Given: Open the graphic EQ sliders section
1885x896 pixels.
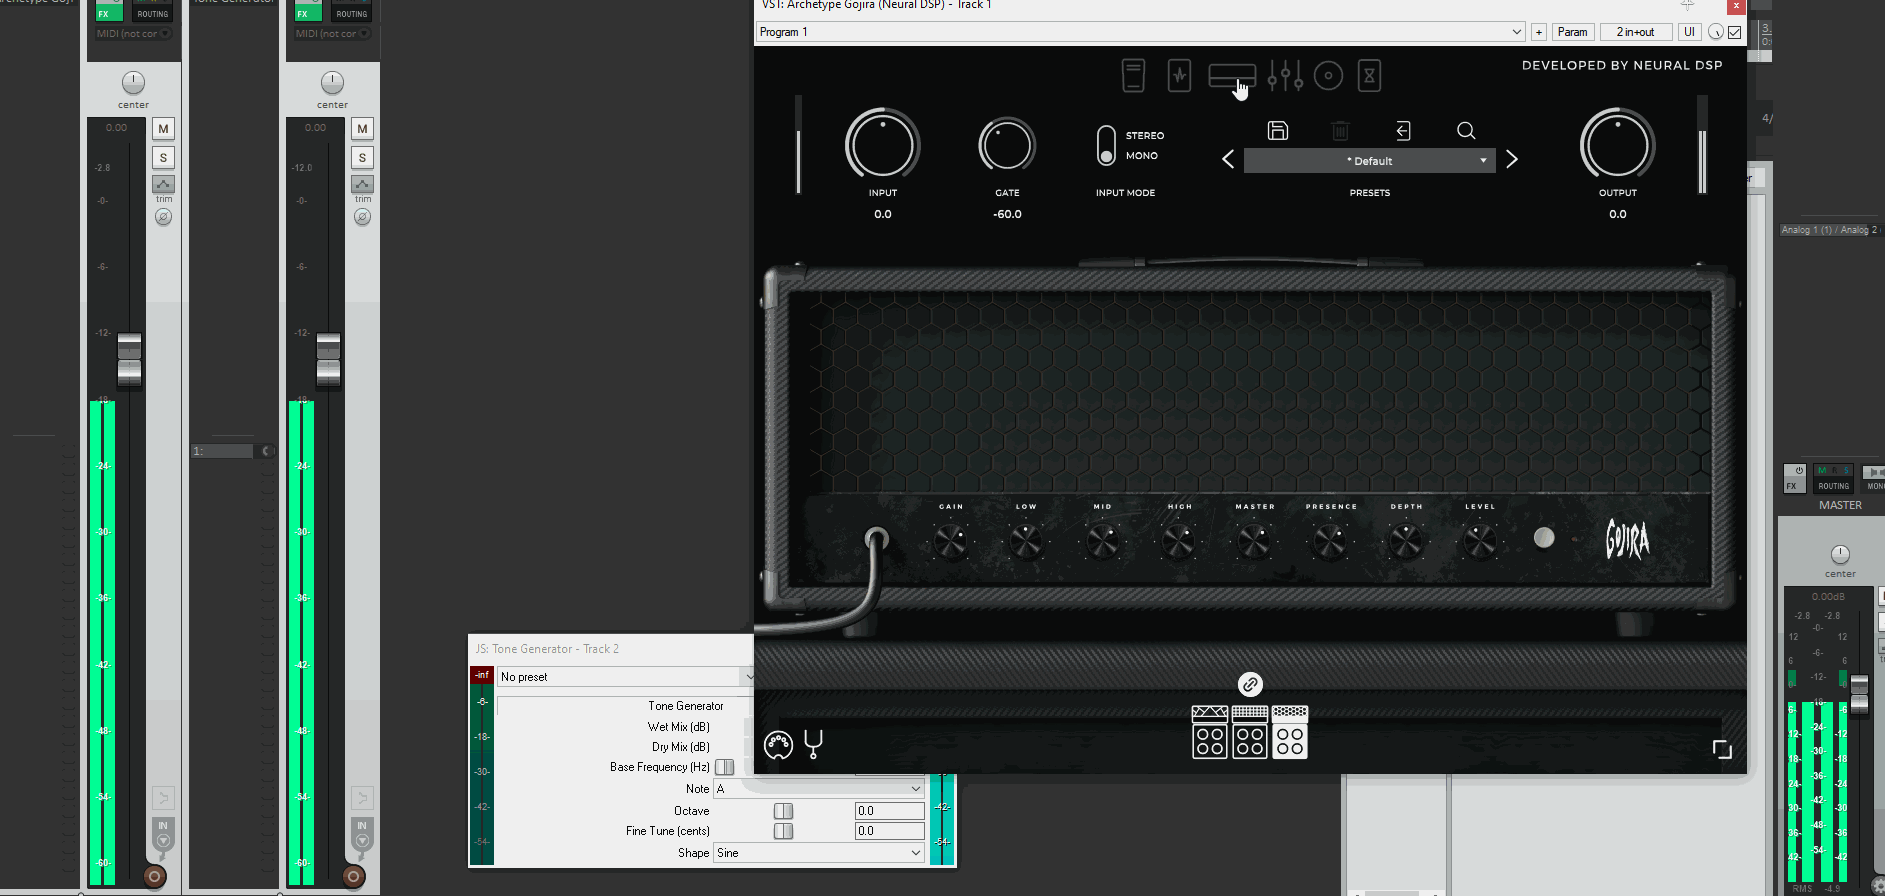Looking at the screenshot, I should 1285,76.
